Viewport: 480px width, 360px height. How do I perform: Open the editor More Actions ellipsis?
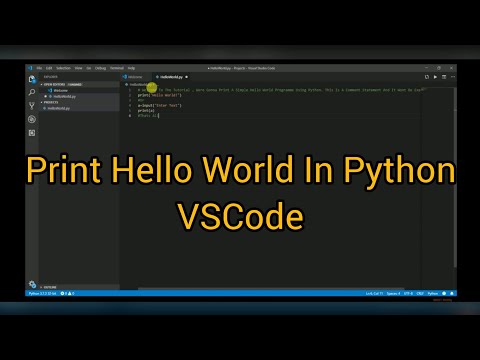point(453,77)
